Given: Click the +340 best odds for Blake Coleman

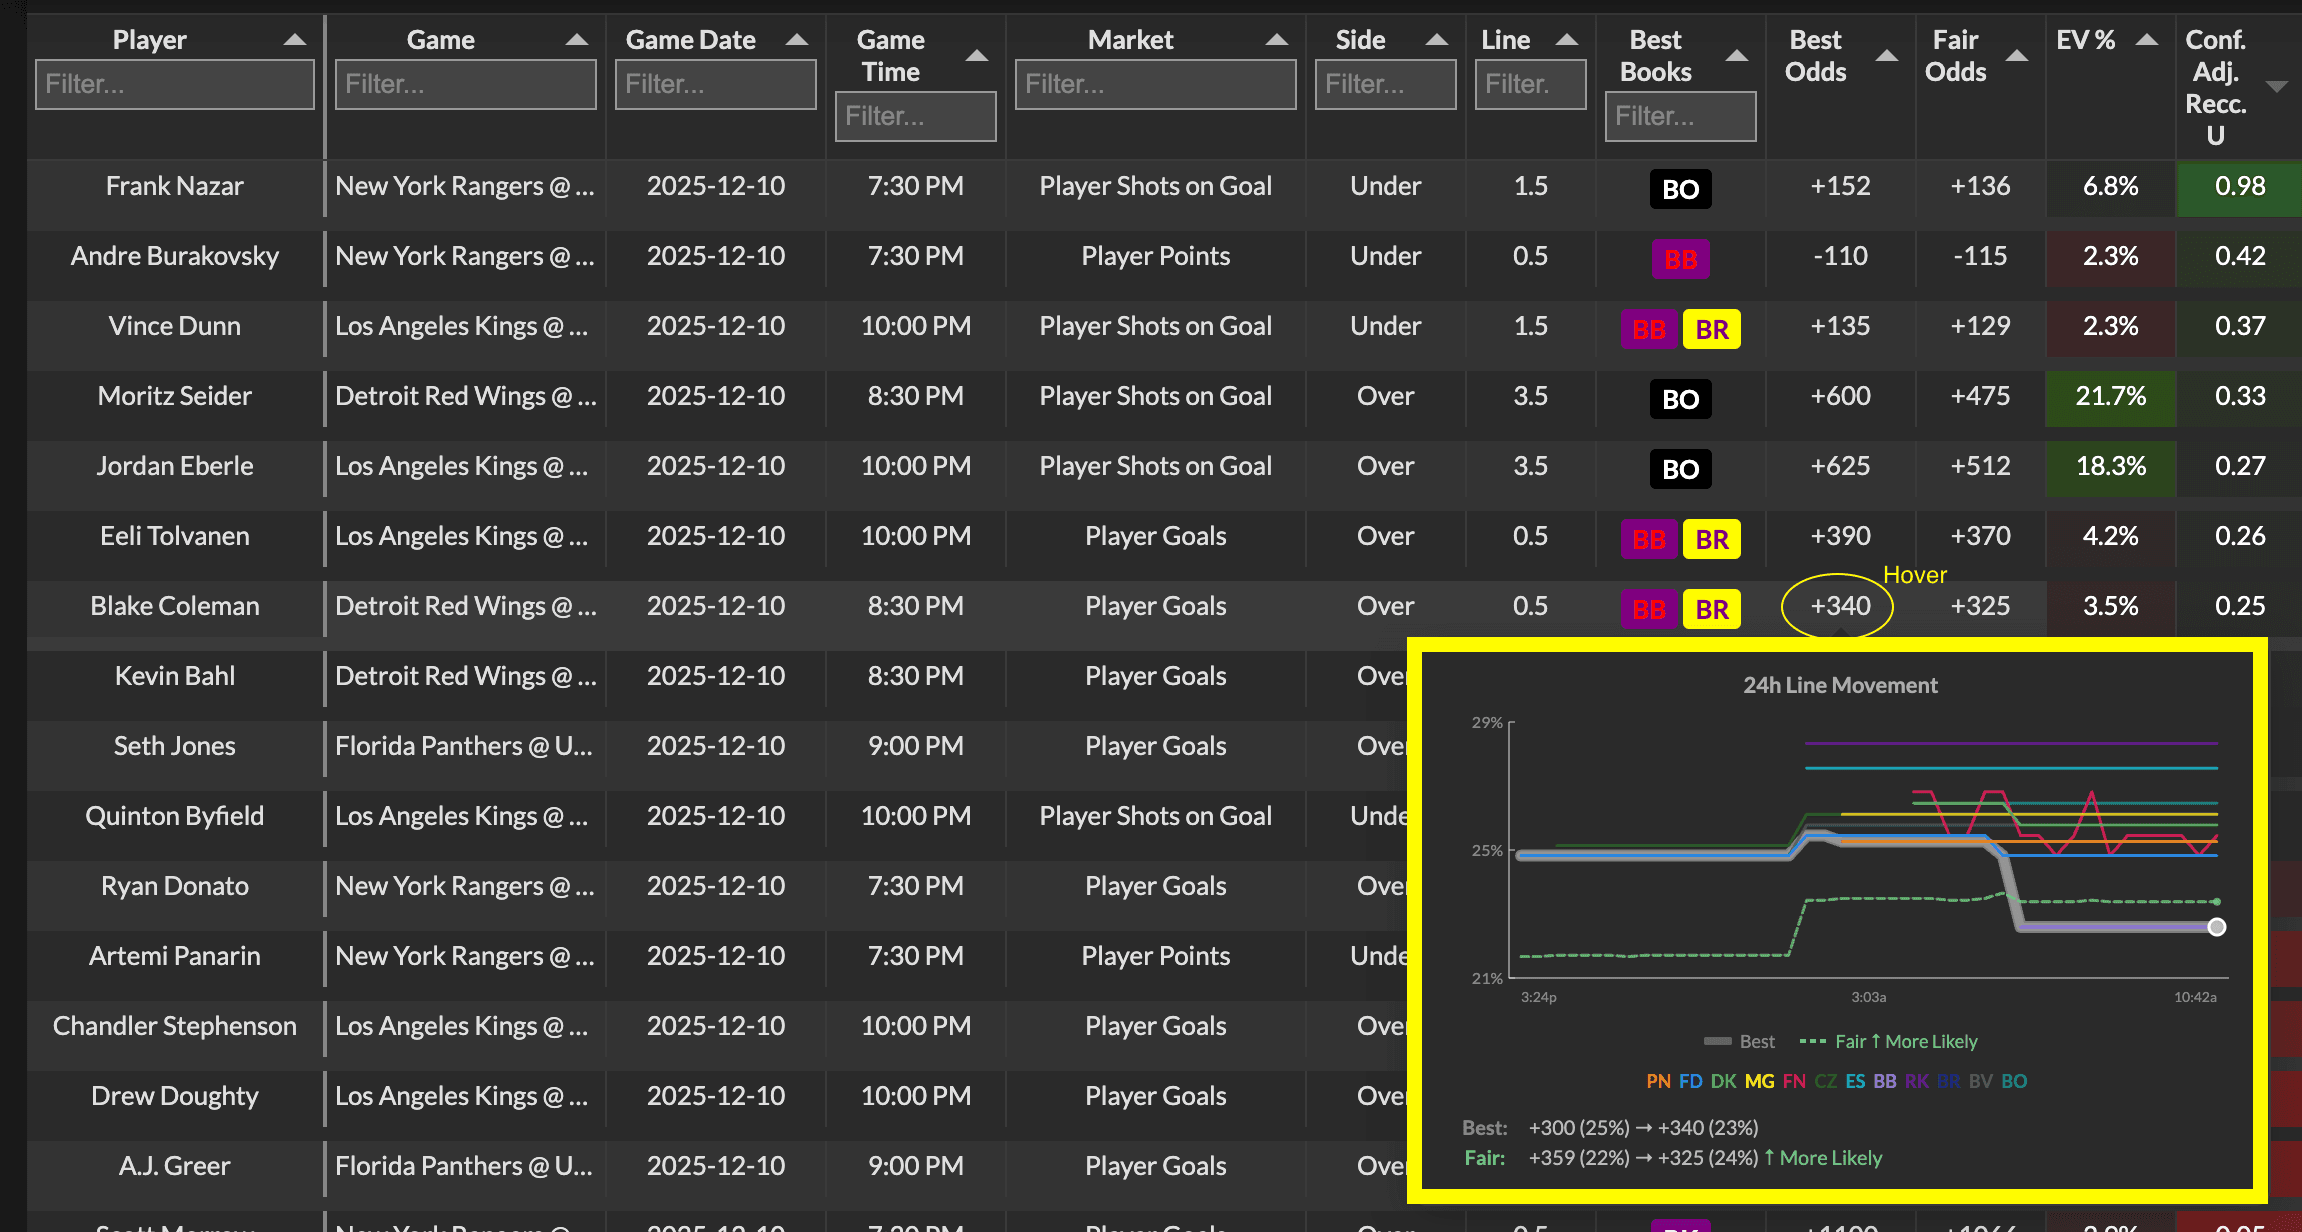Looking at the screenshot, I should tap(1839, 606).
